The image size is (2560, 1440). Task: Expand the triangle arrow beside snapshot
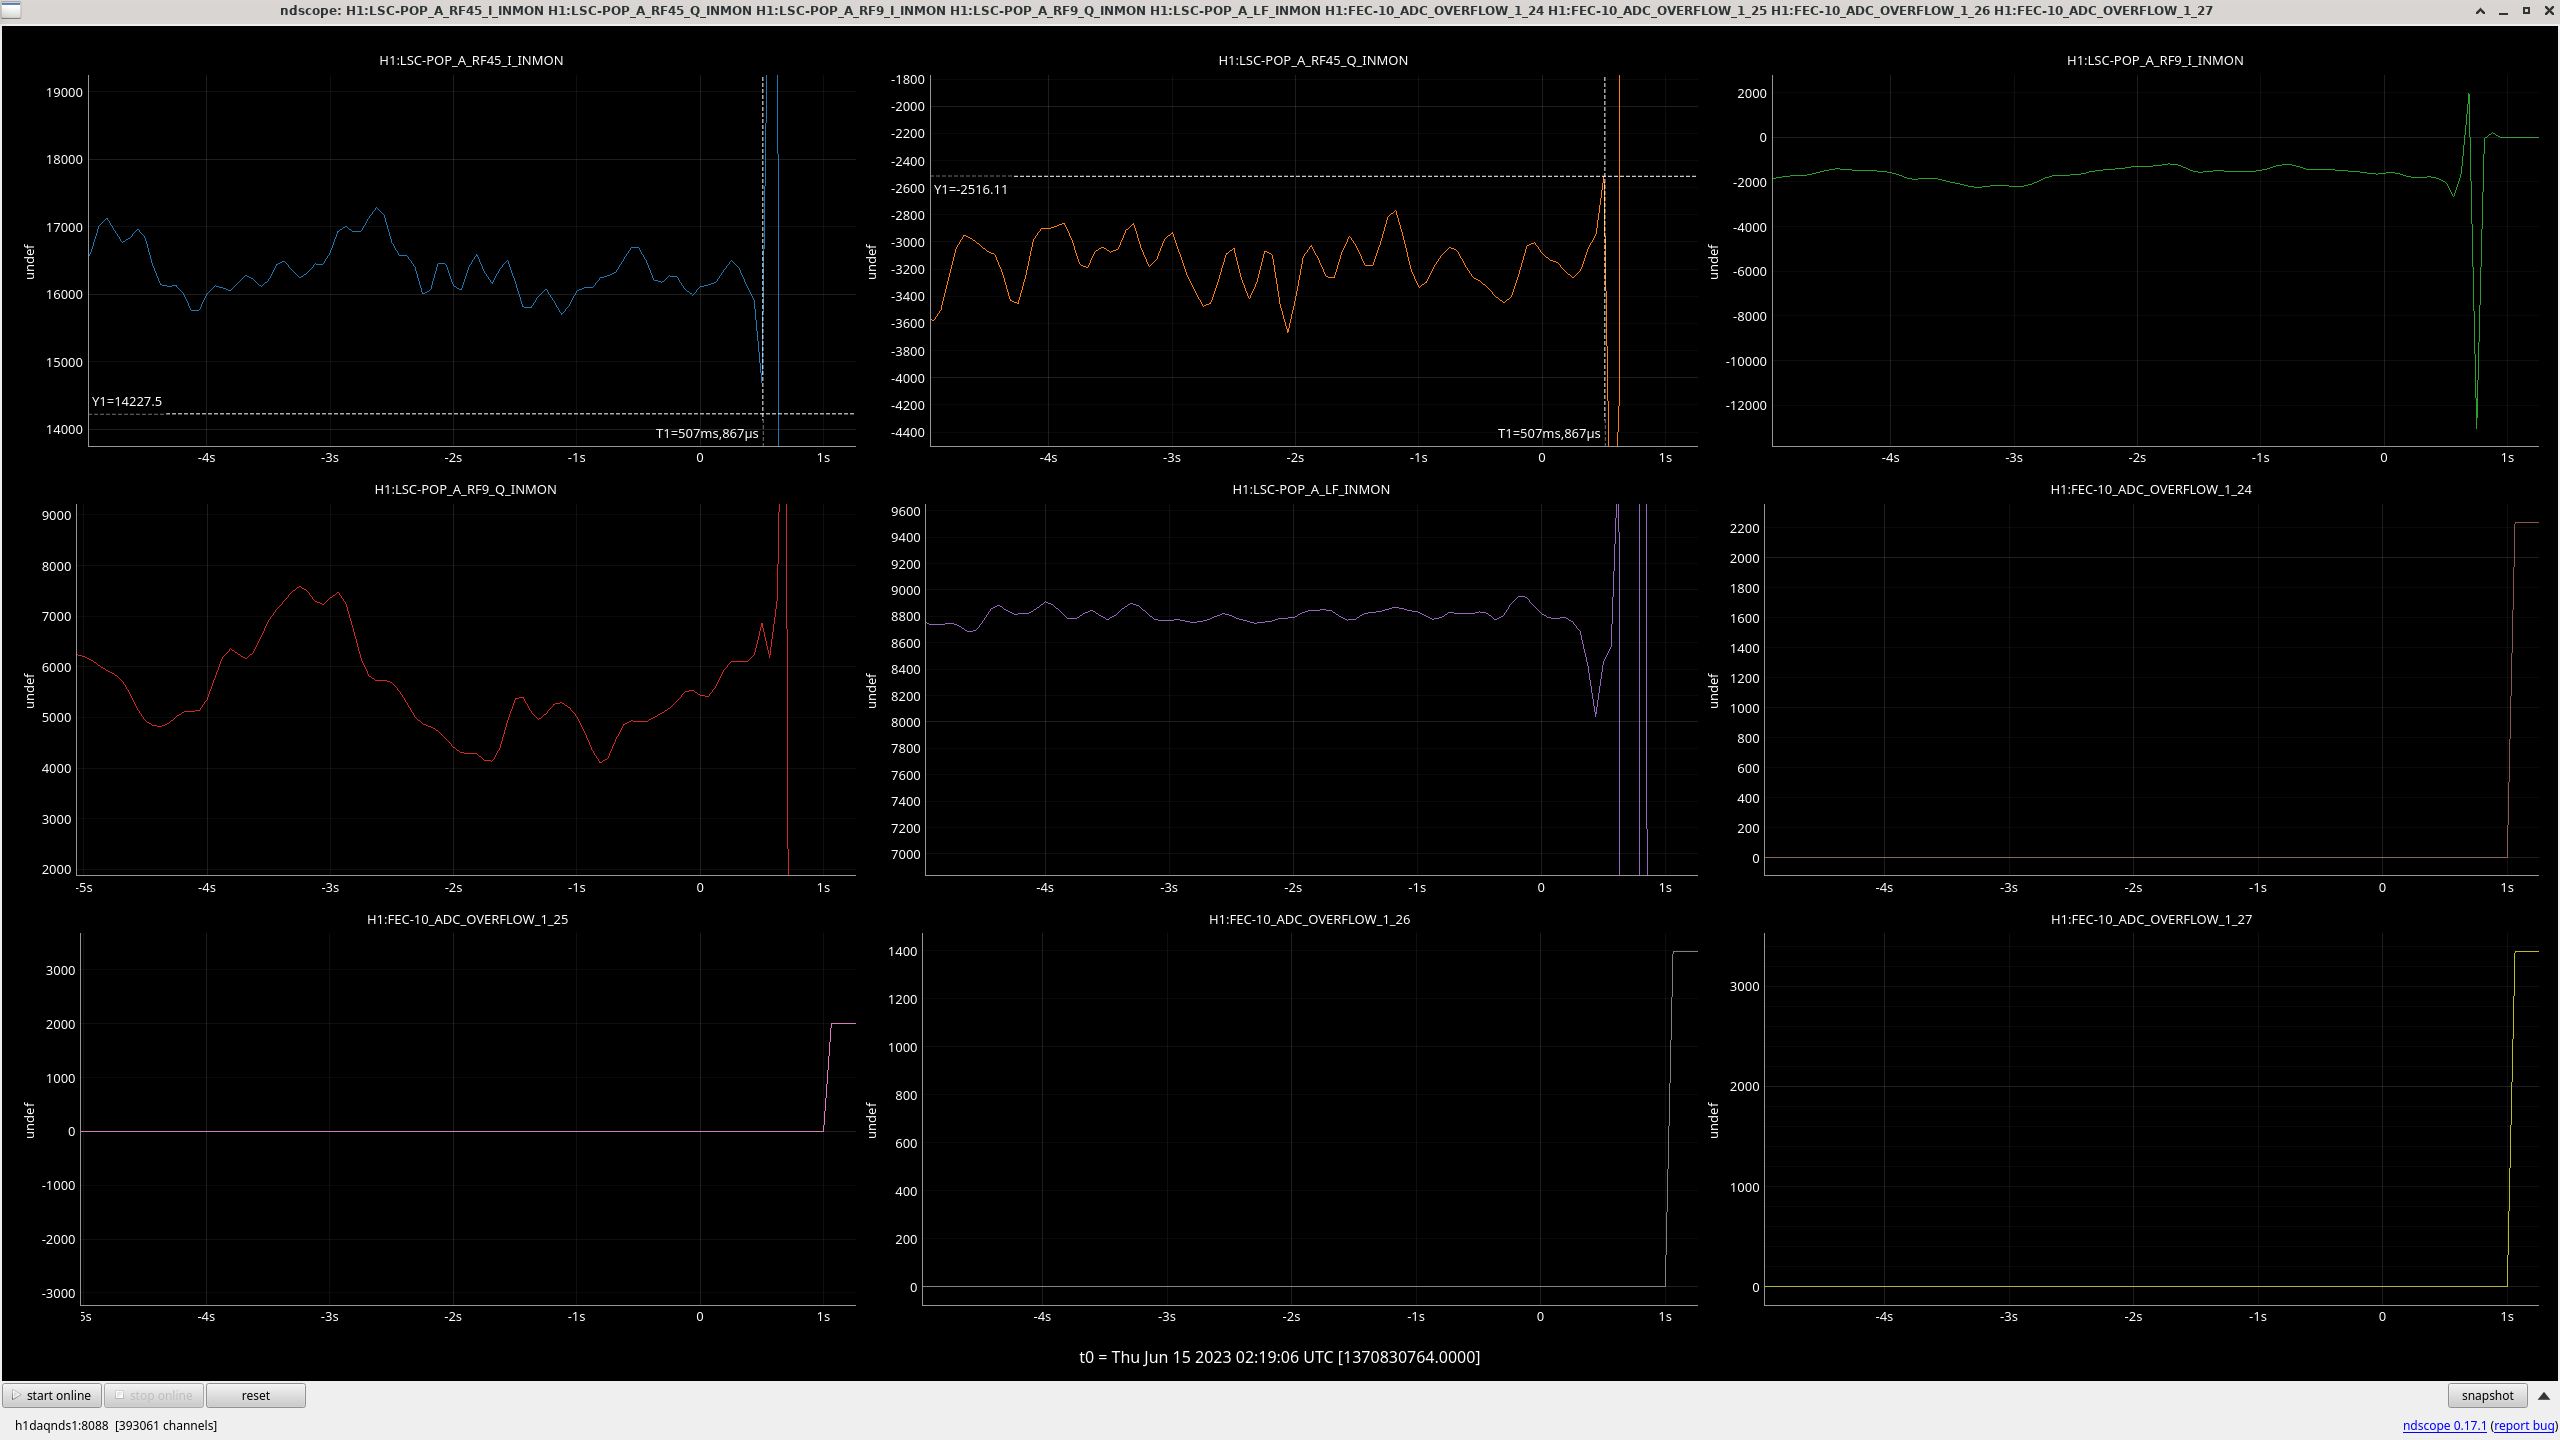2544,1395
